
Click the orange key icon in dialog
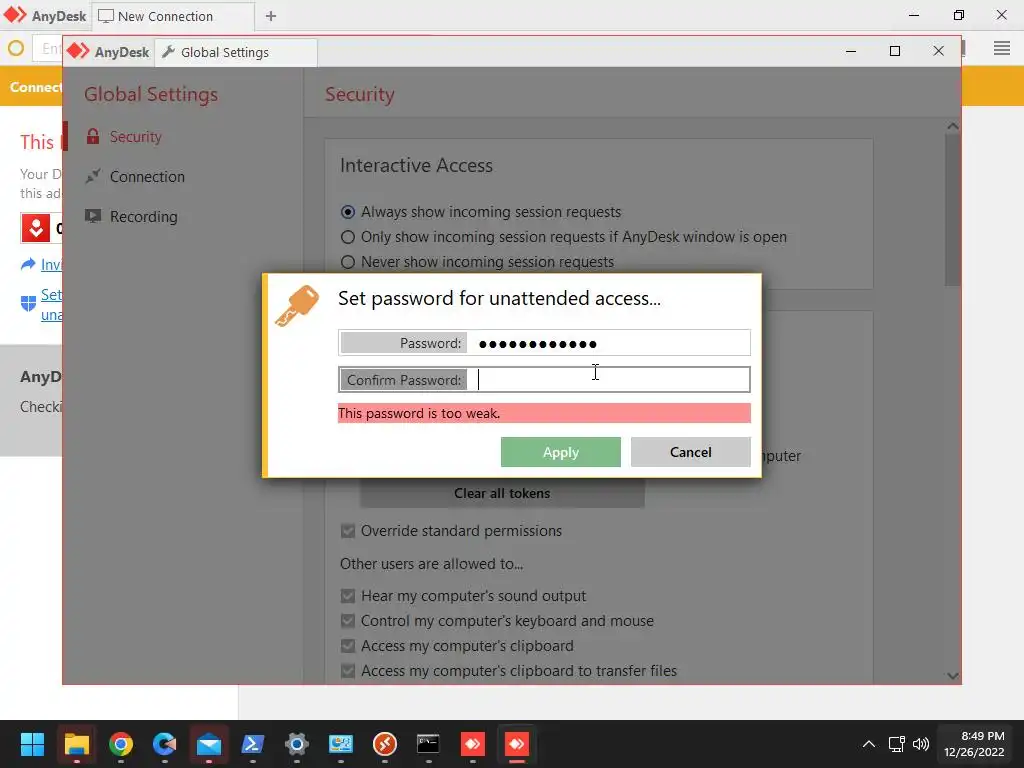[x=297, y=306]
